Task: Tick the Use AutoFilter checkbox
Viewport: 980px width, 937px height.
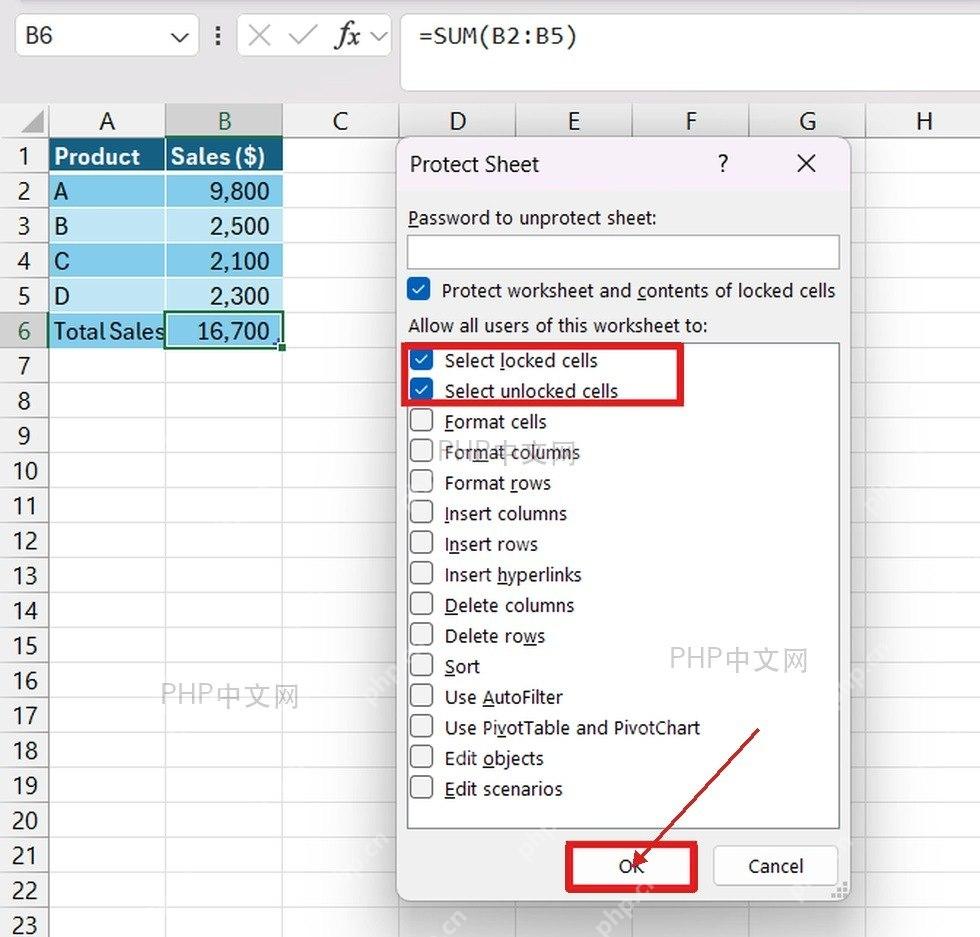Action: [422, 696]
